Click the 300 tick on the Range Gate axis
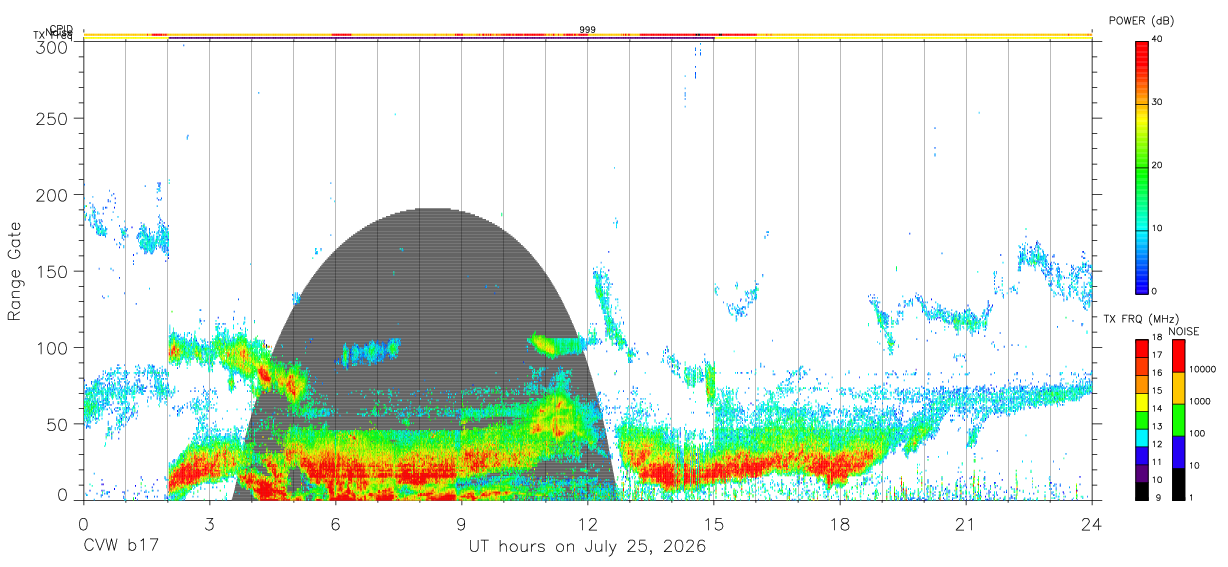 tap(52, 46)
